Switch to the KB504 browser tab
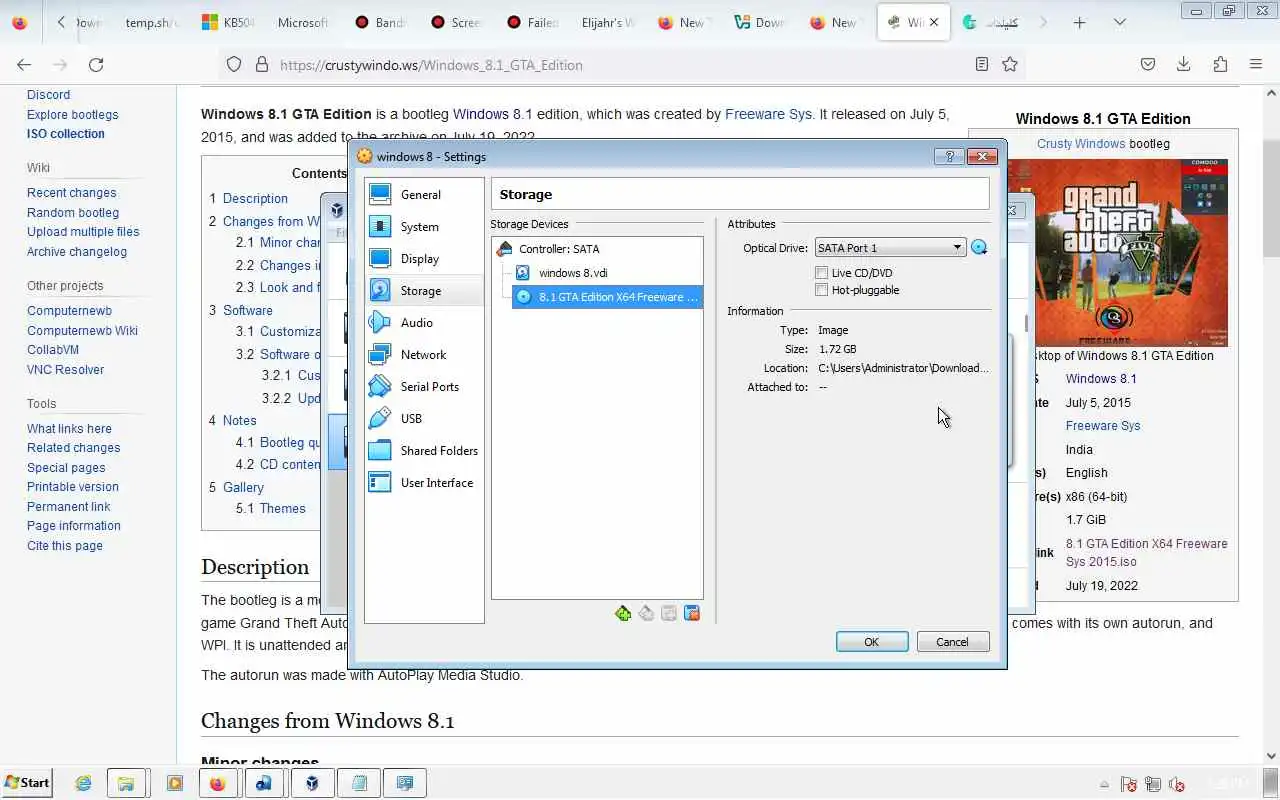Viewport: 1280px width, 800px height. click(x=229, y=22)
